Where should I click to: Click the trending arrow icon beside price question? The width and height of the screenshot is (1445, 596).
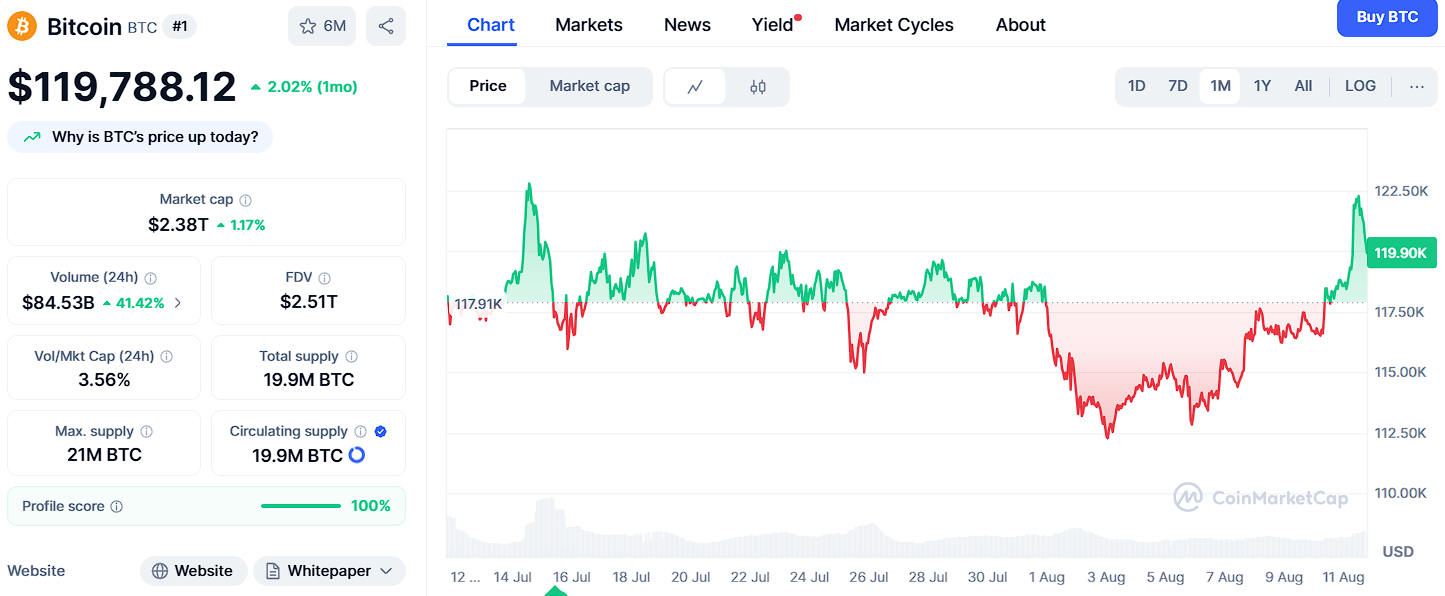click(x=33, y=137)
